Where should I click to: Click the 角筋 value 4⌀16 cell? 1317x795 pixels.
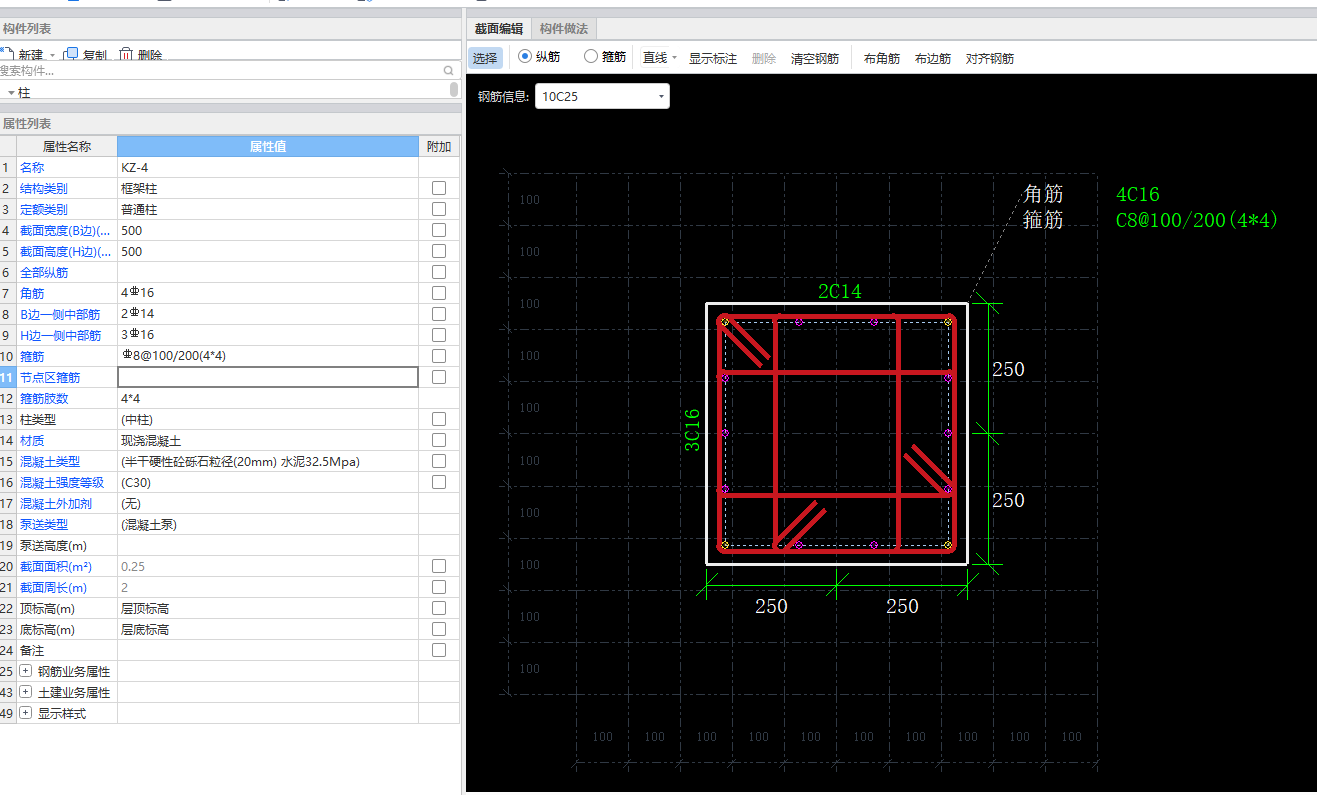(268, 293)
